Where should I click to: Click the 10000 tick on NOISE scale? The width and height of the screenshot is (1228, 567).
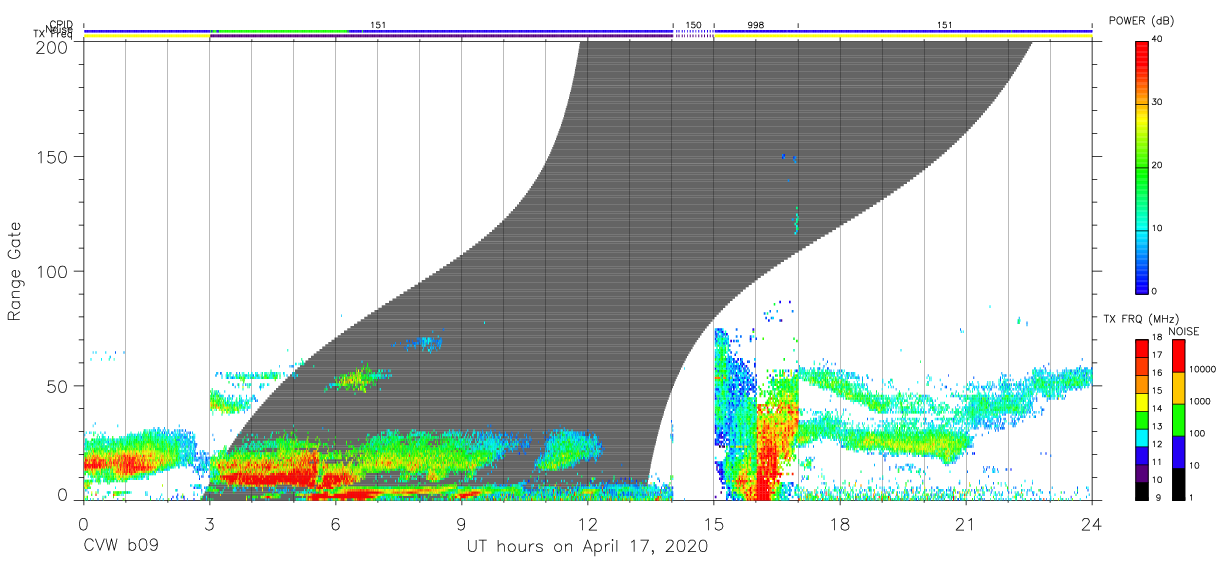tap(1202, 370)
